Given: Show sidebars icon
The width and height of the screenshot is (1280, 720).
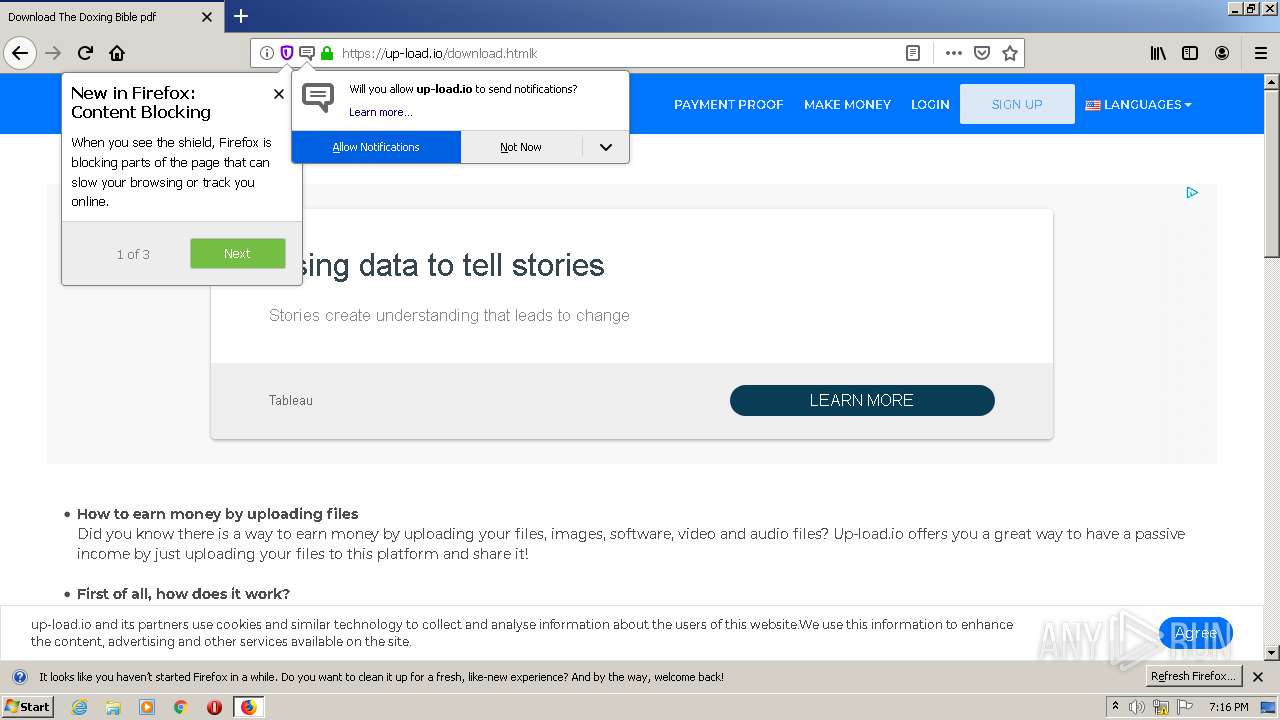Looking at the screenshot, I should coord(1190,53).
